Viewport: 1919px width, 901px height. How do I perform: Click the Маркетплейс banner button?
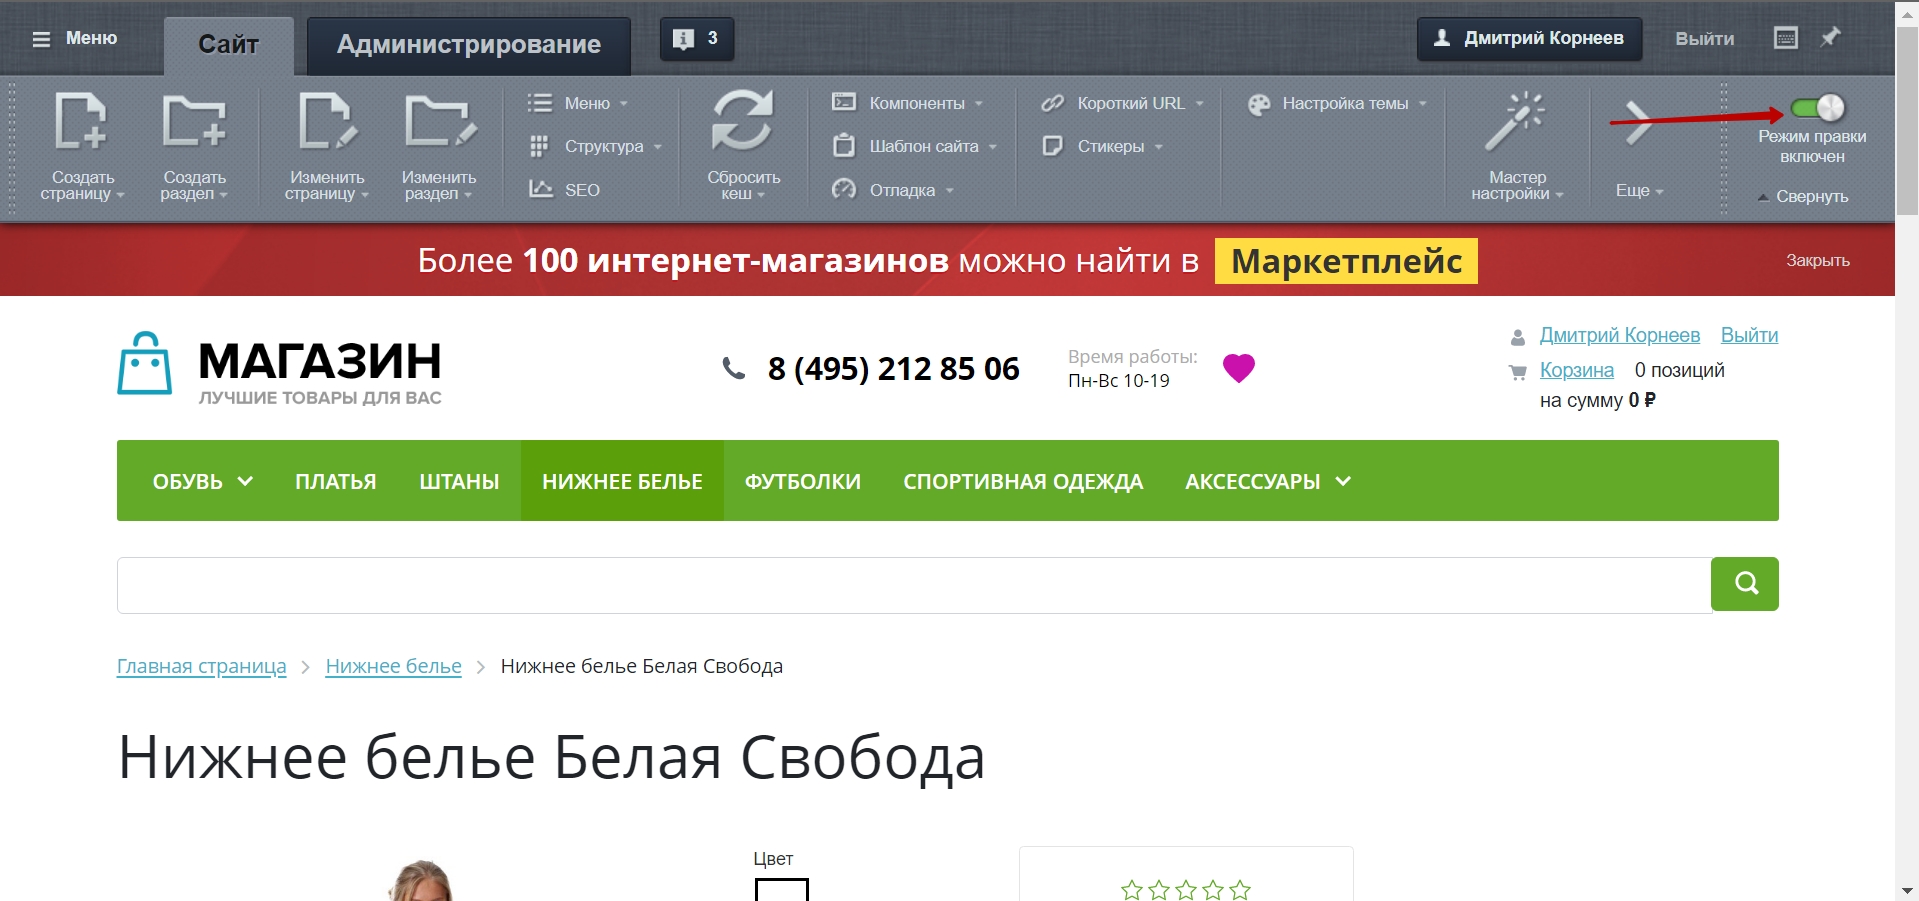[x=1345, y=261]
